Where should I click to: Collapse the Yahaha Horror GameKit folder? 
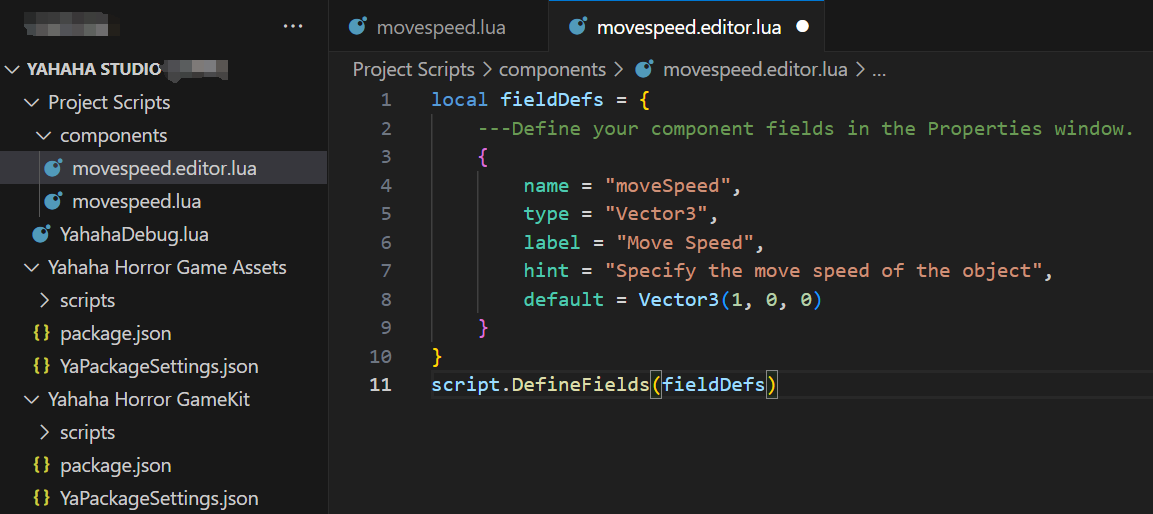tap(31, 399)
